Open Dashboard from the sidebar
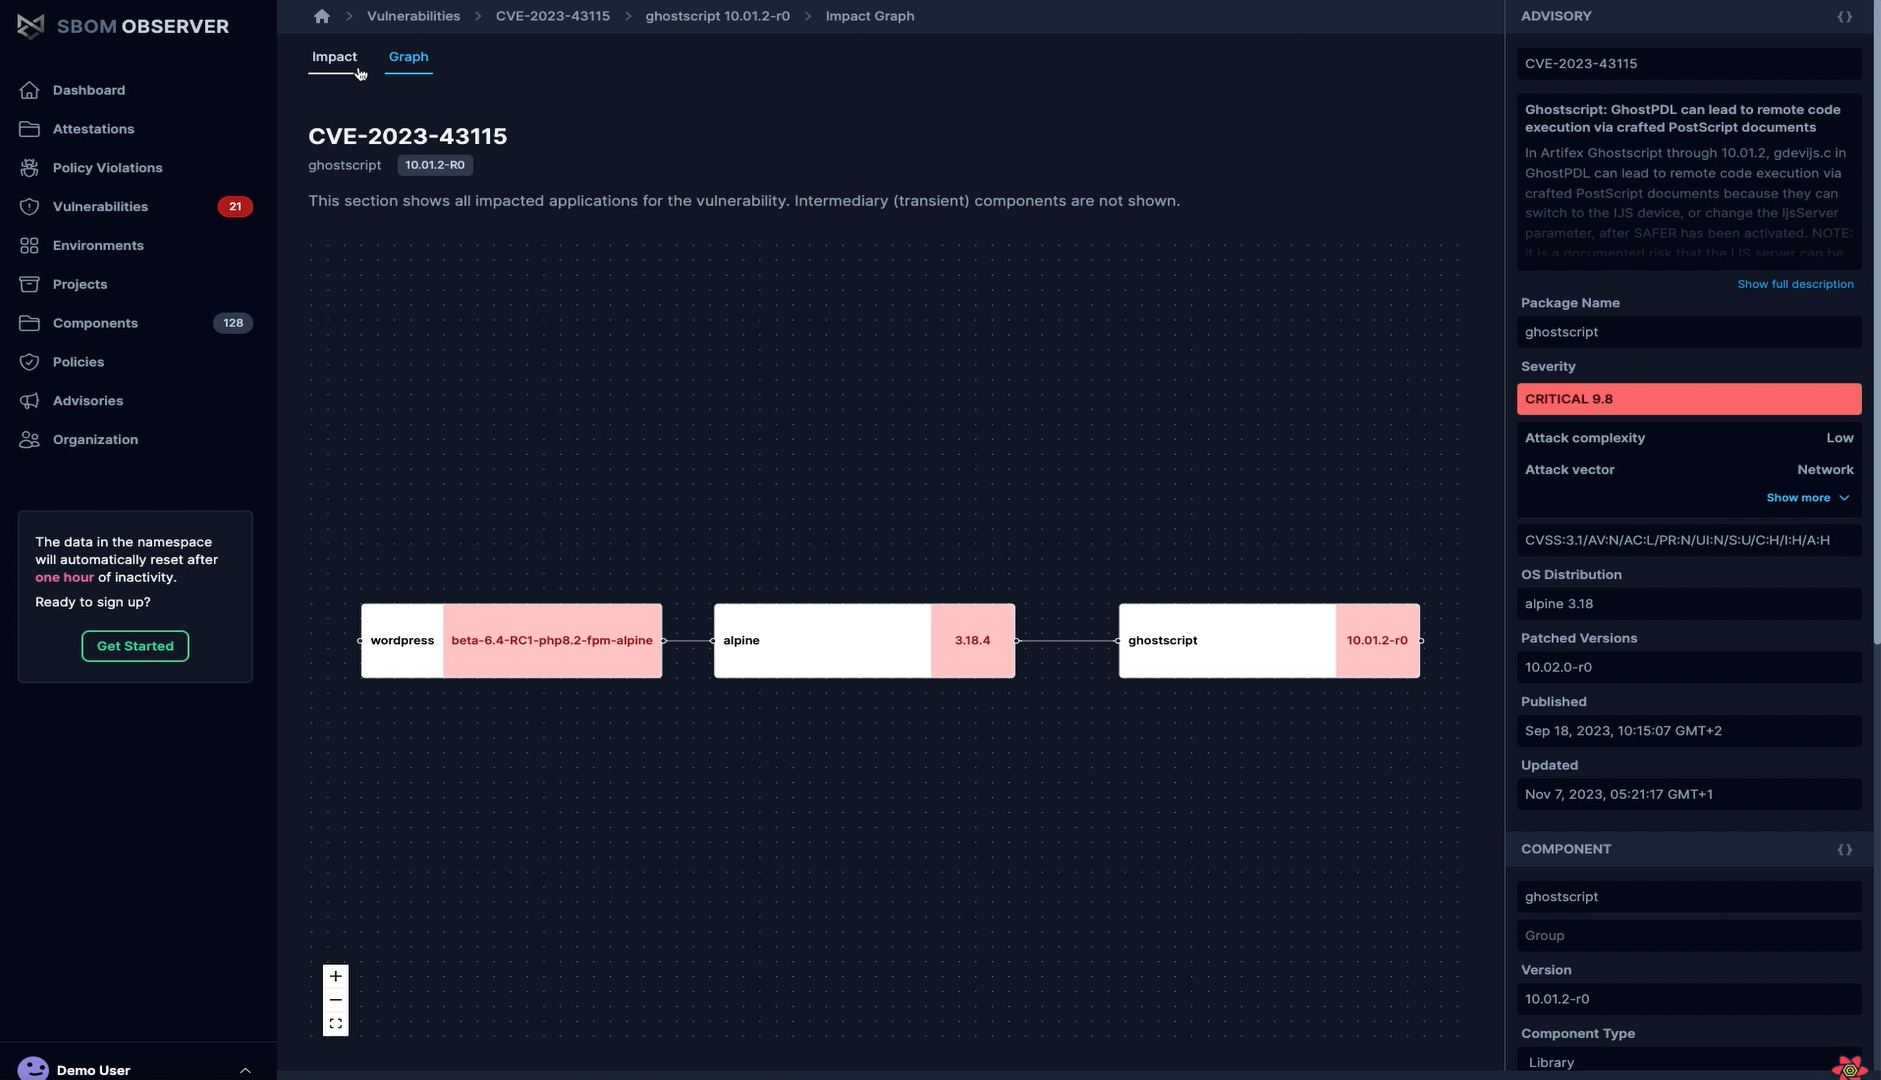The height and width of the screenshot is (1080, 1881). pos(88,90)
